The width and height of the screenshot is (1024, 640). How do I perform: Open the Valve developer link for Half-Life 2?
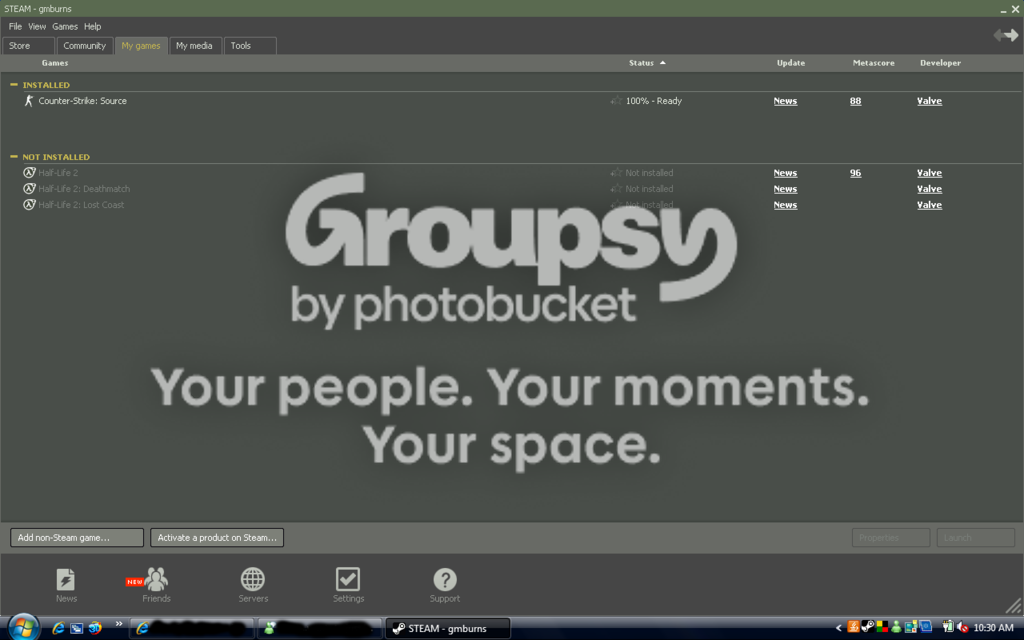coord(929,173)
